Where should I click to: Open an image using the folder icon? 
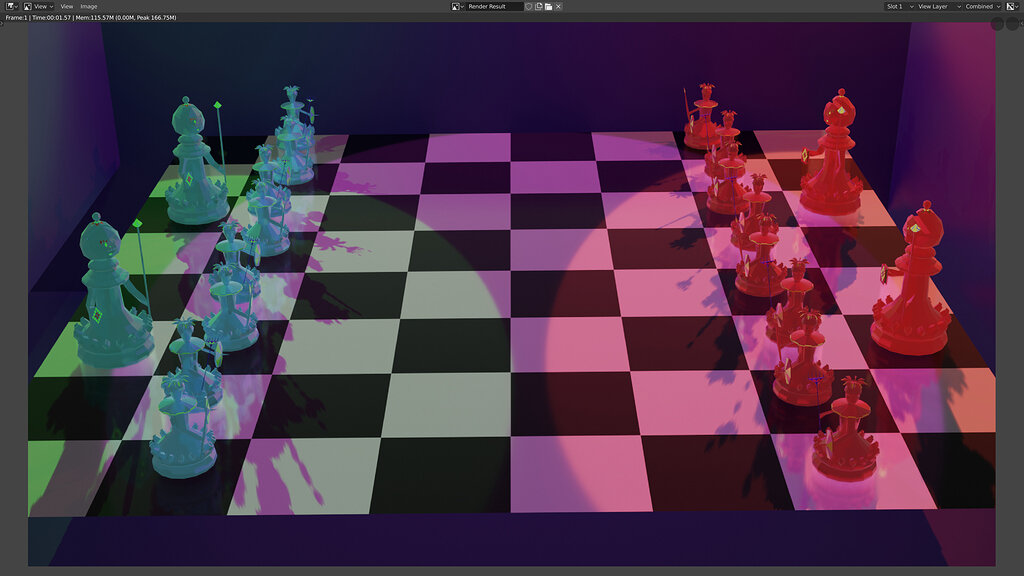pyautogui.click(x=549, y=6)
